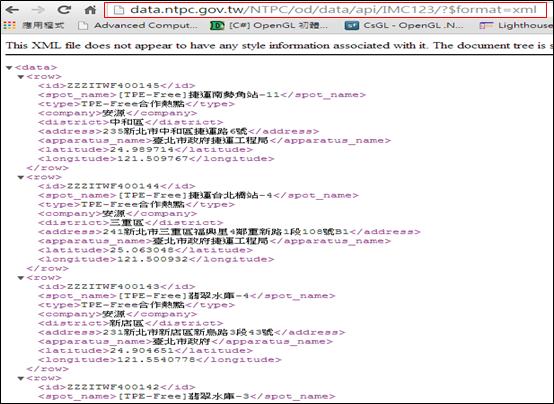The height and width of the screenshot is (404, 554).
Task: Open the Lighthouse bookmark
Action: 516,26
